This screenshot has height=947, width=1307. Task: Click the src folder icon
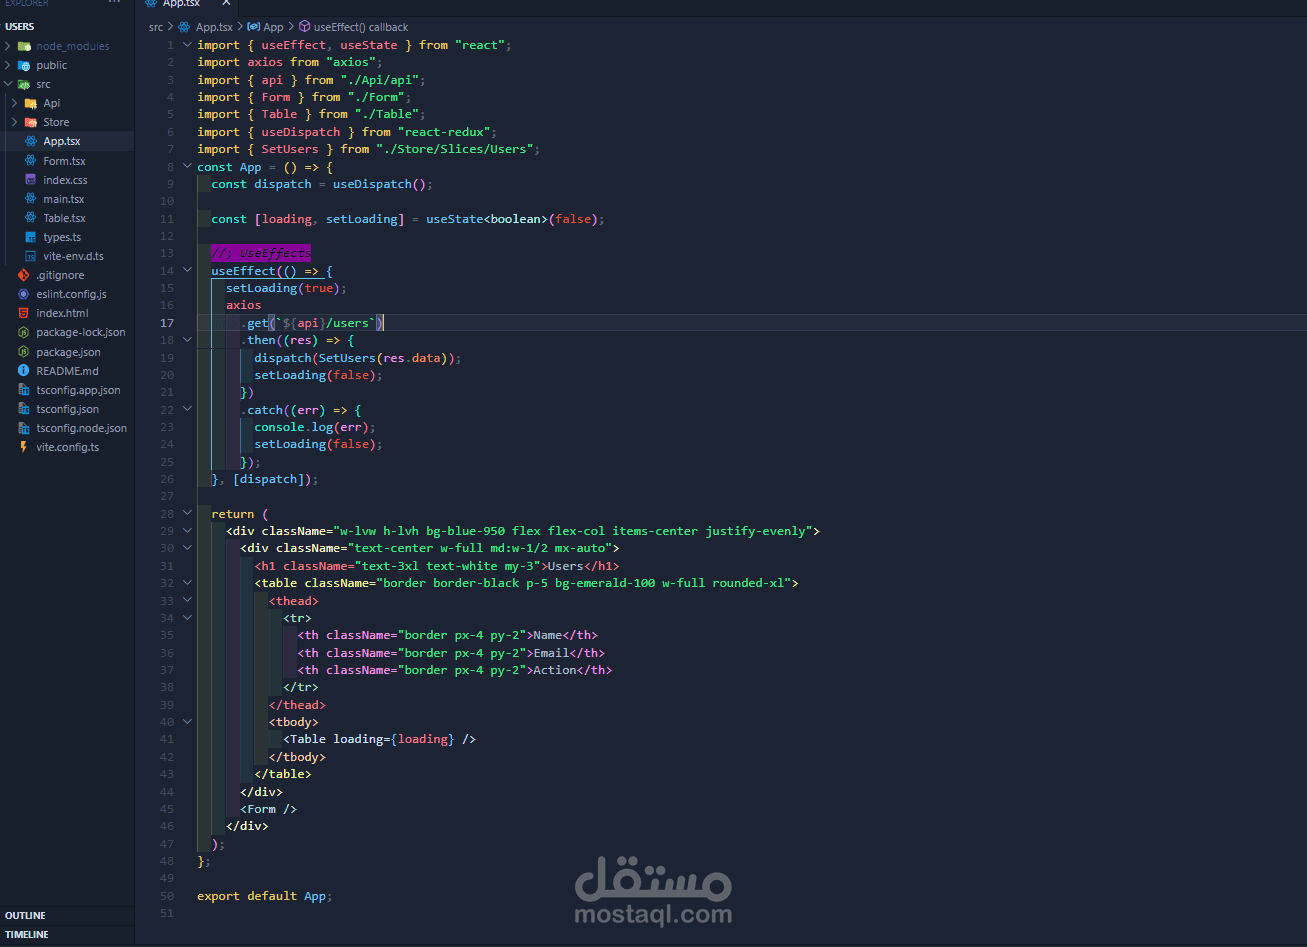coord(24,84)
